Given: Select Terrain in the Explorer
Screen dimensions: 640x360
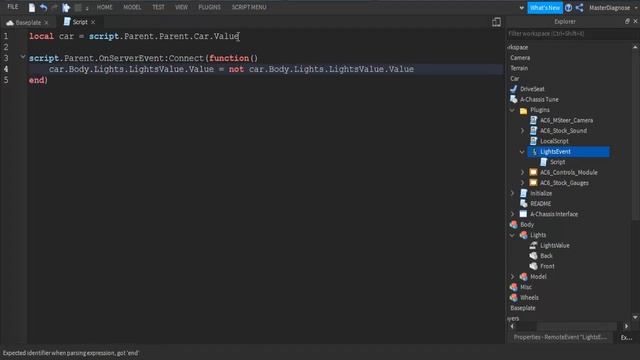Looking at the screenshot, I should pos(519,68).
